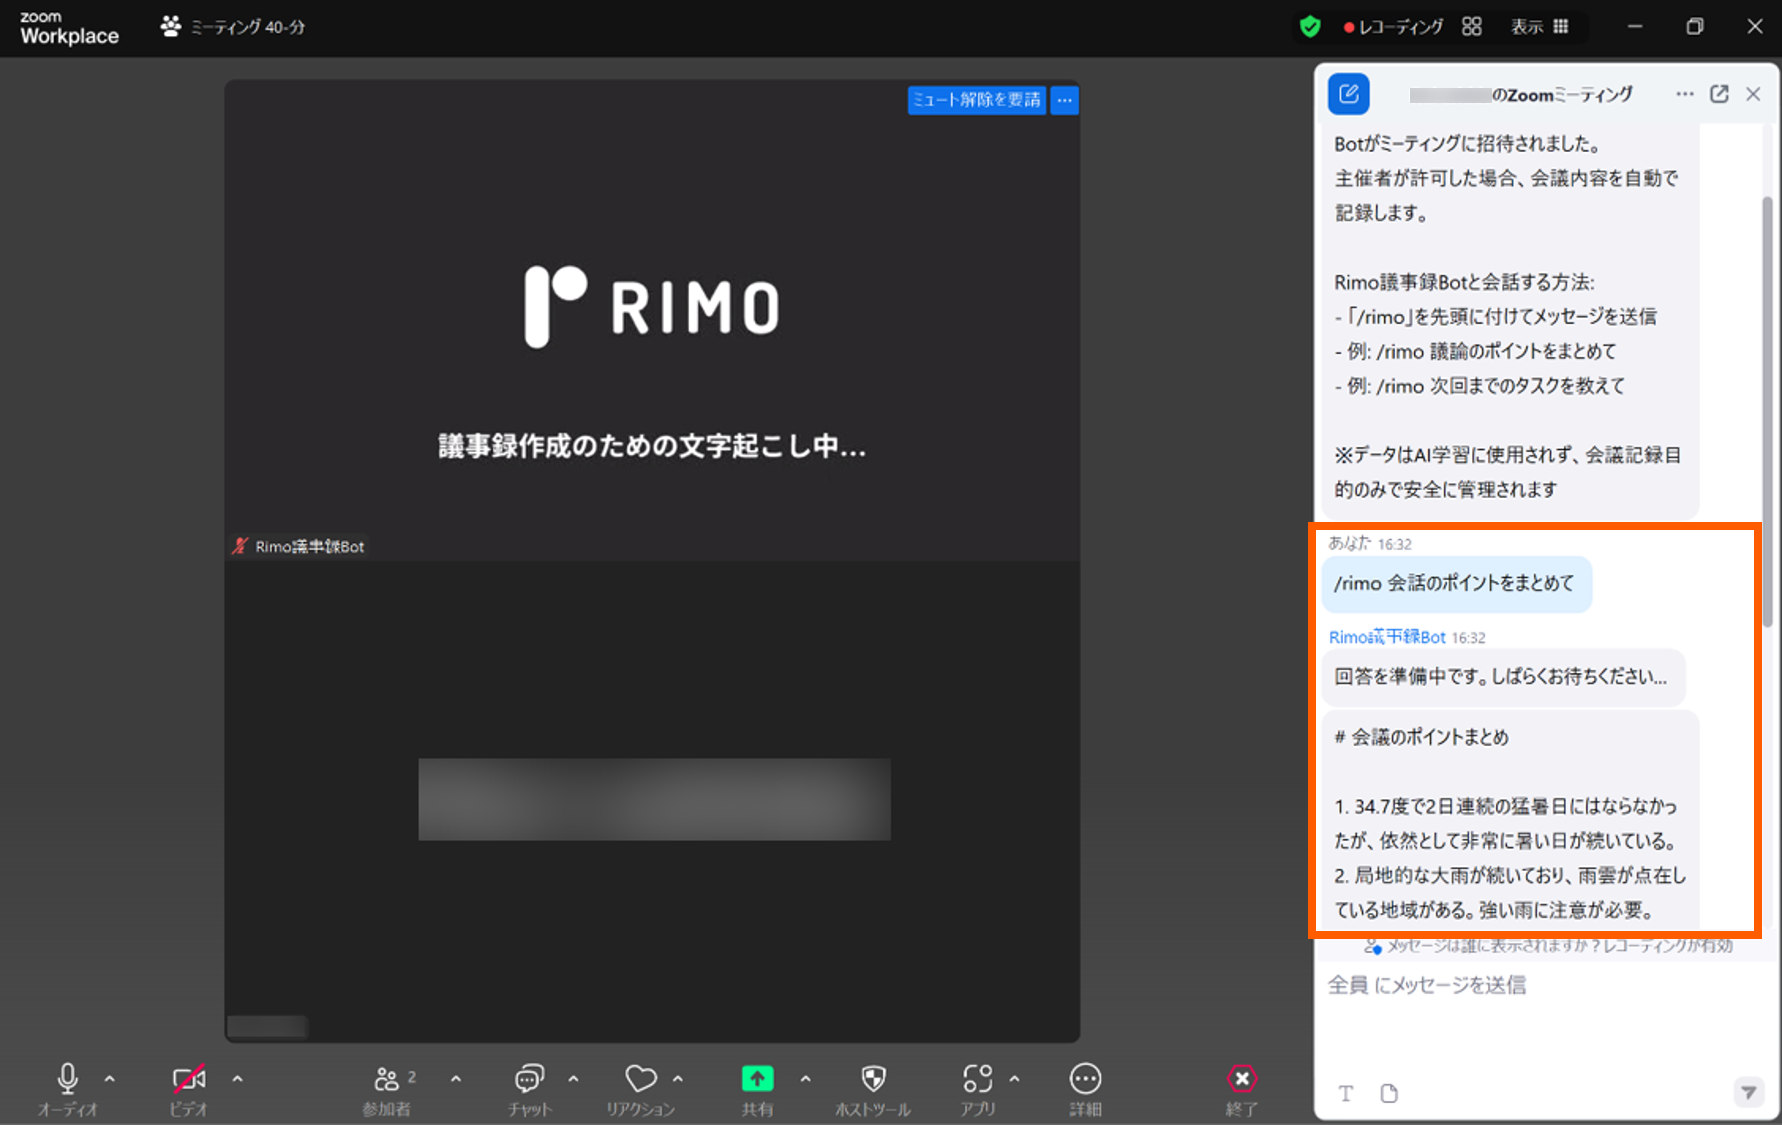This screenshot has height=1125, width=1782.
Task: Open the View (表示) menu
Action: point(1539,27)
